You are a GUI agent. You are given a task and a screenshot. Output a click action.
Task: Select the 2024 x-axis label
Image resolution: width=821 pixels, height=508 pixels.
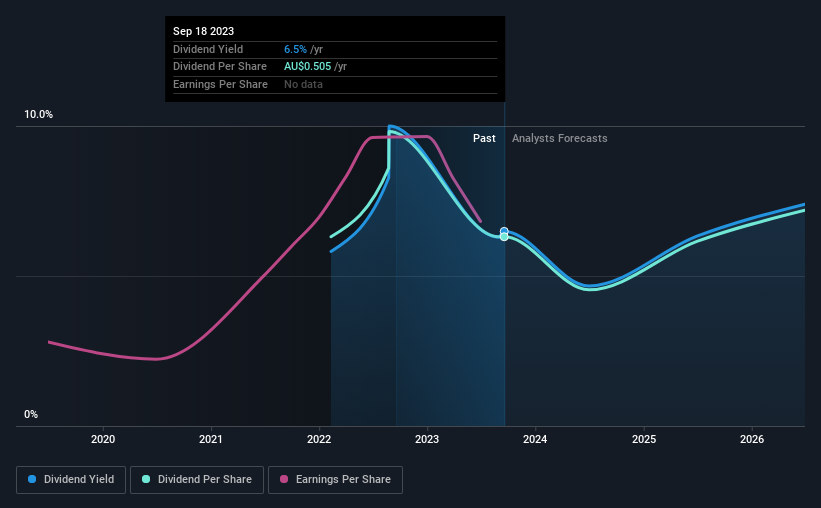(535, 439)
